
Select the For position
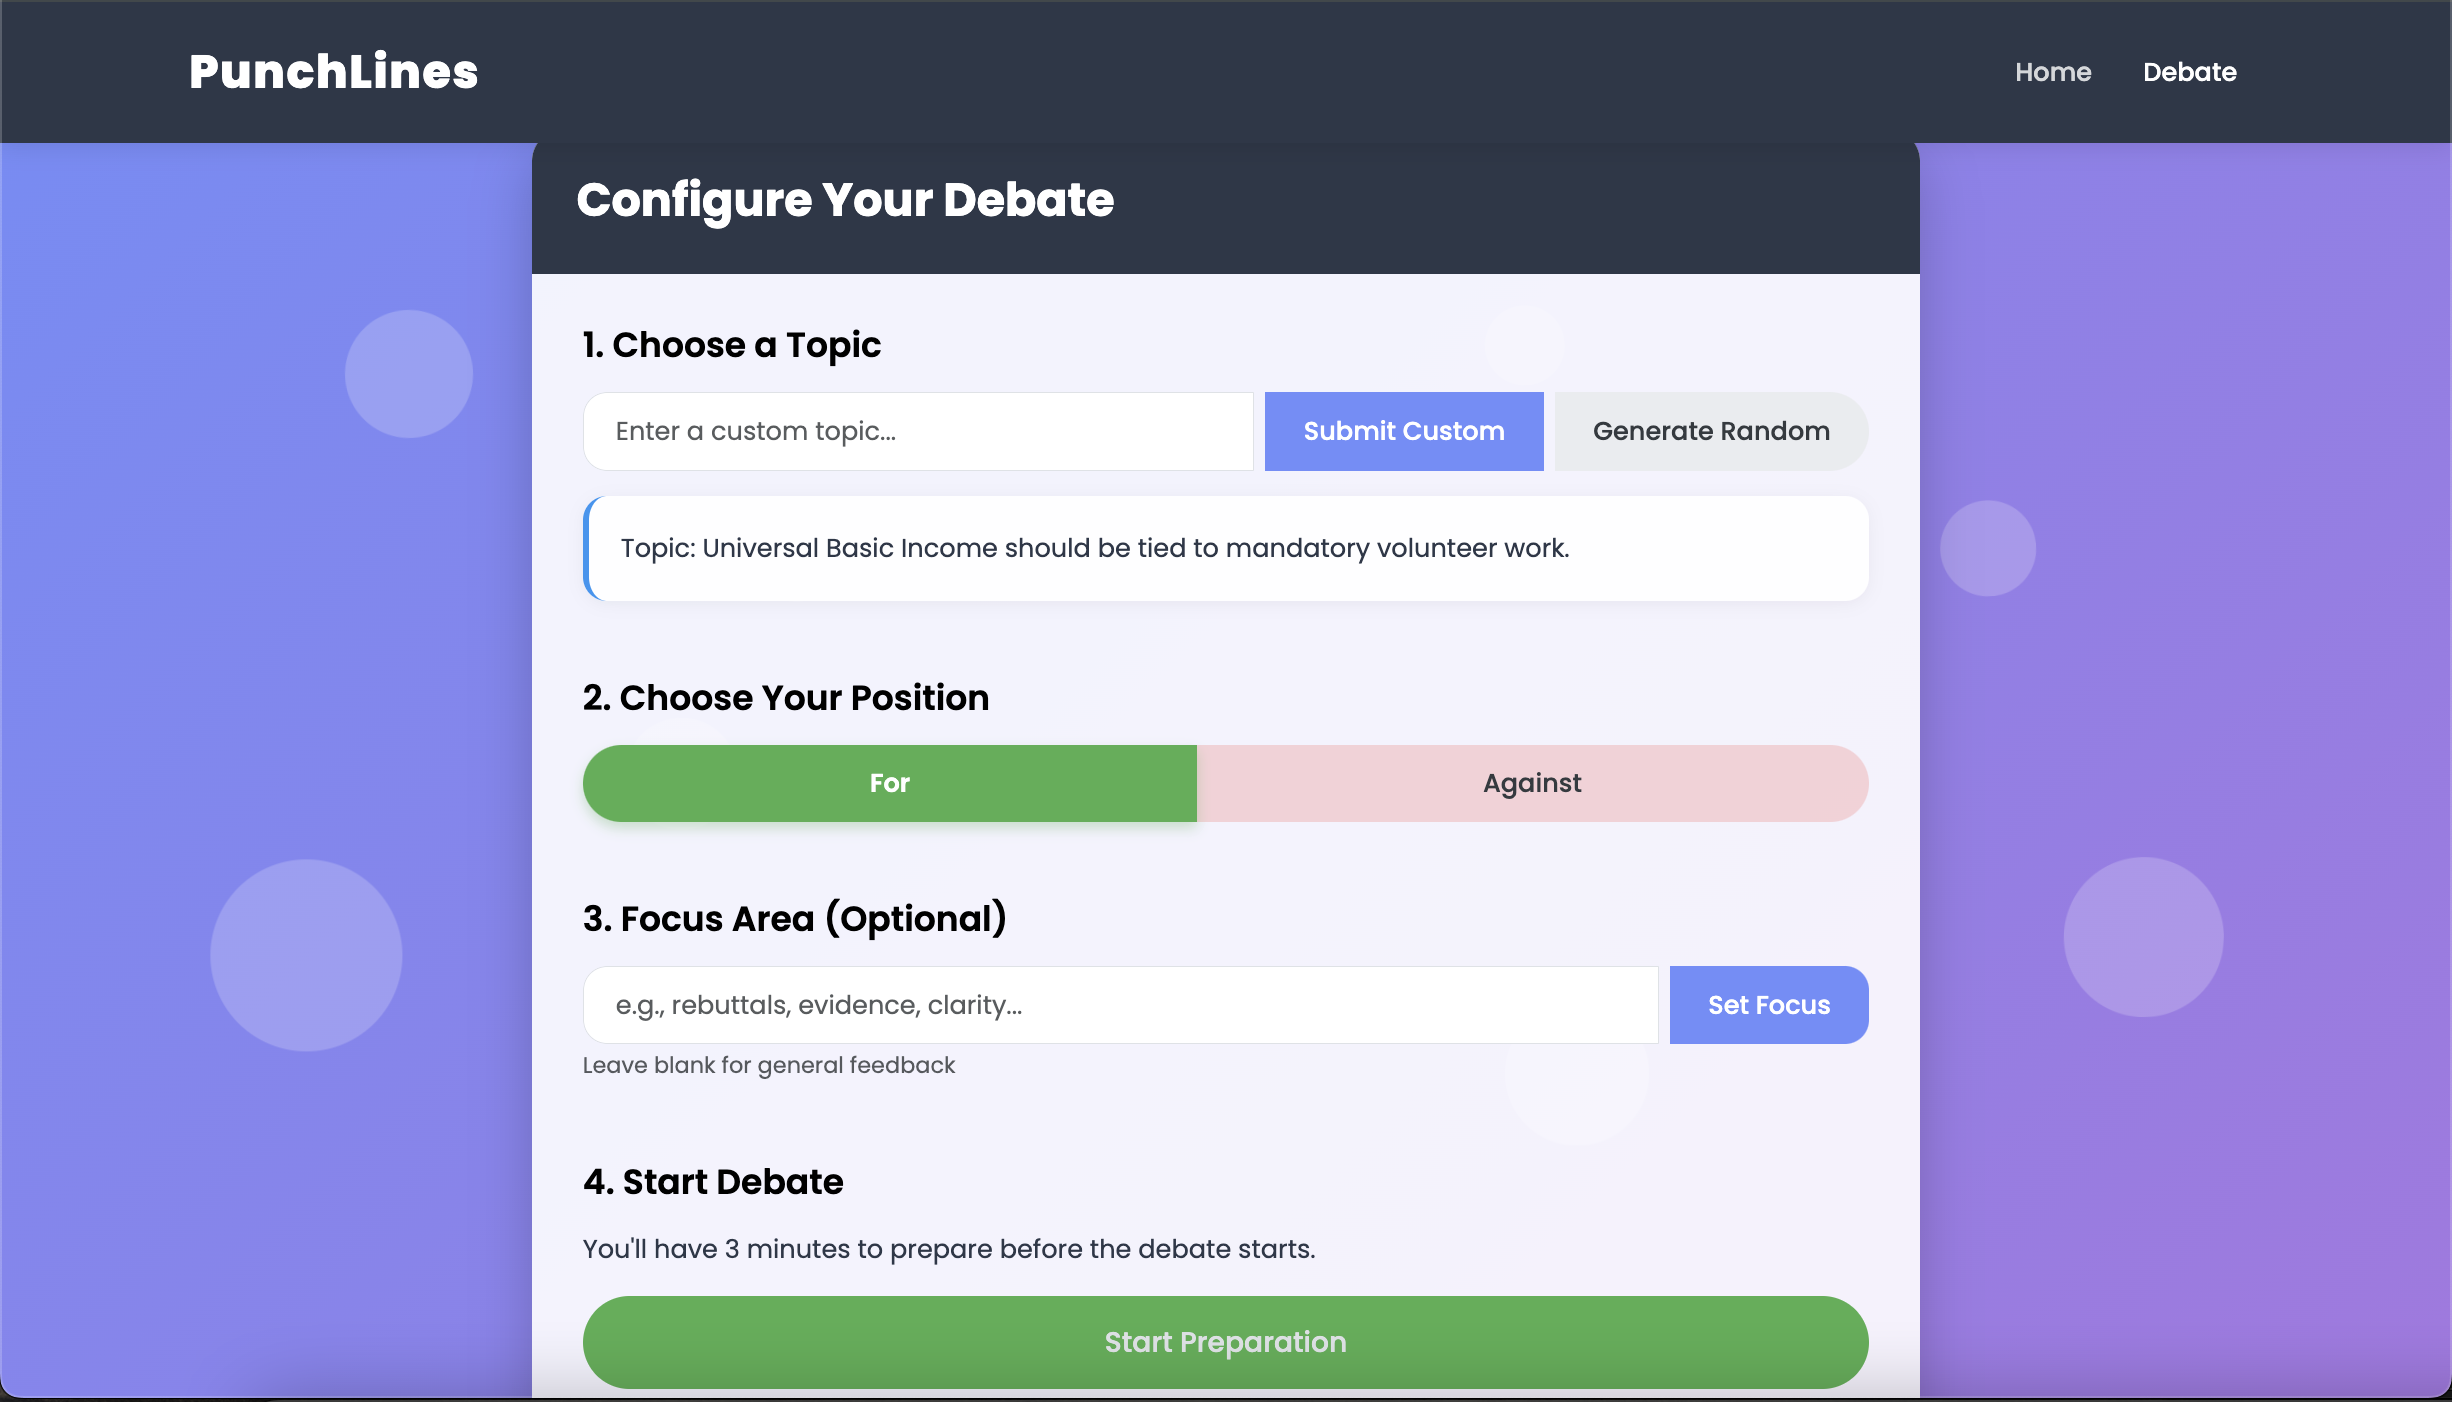[x=890, y=783]
